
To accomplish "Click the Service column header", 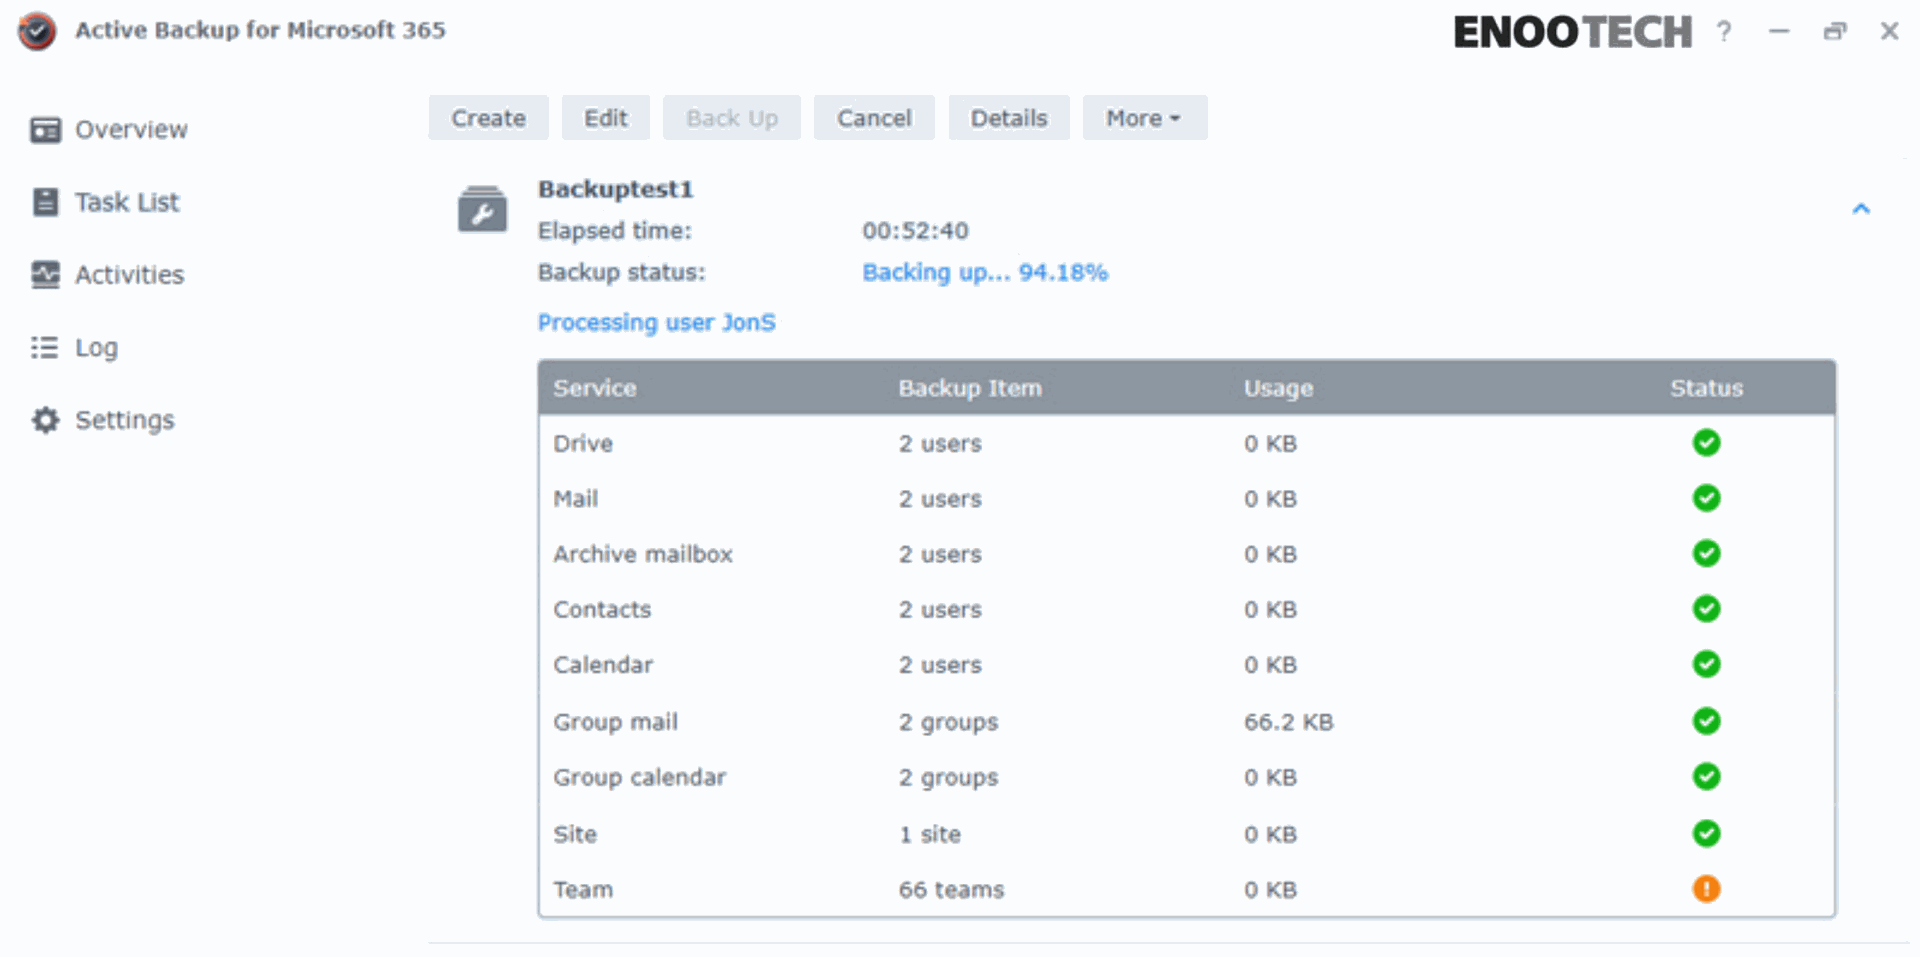I will click(x=595, y=388).
